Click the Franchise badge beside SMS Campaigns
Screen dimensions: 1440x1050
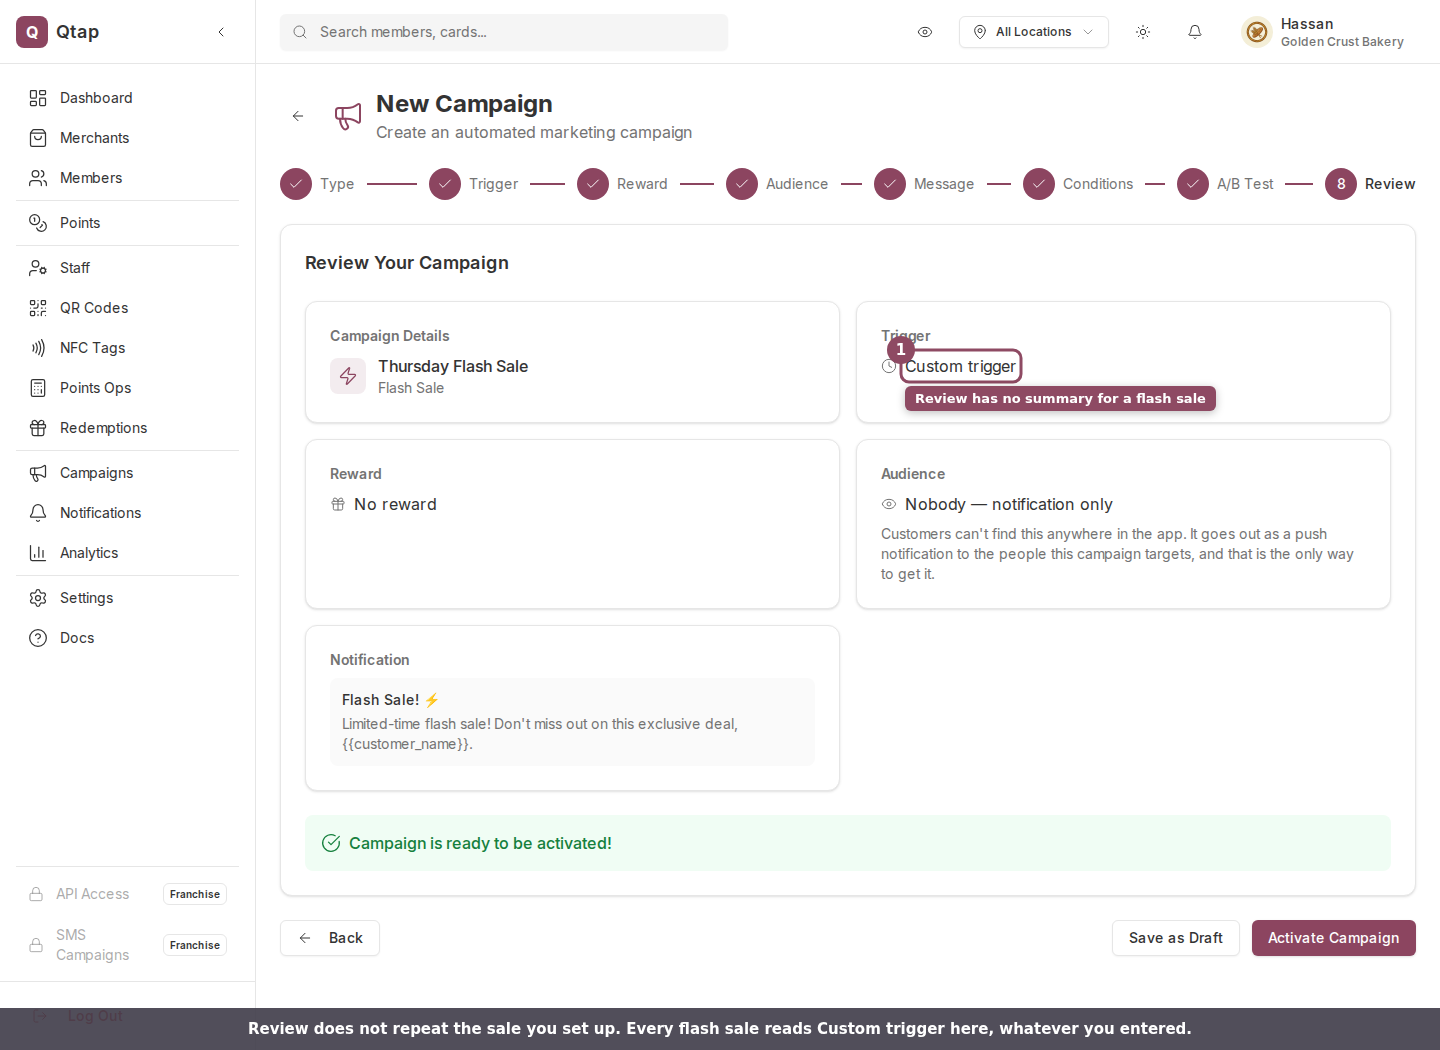[195, 945]
